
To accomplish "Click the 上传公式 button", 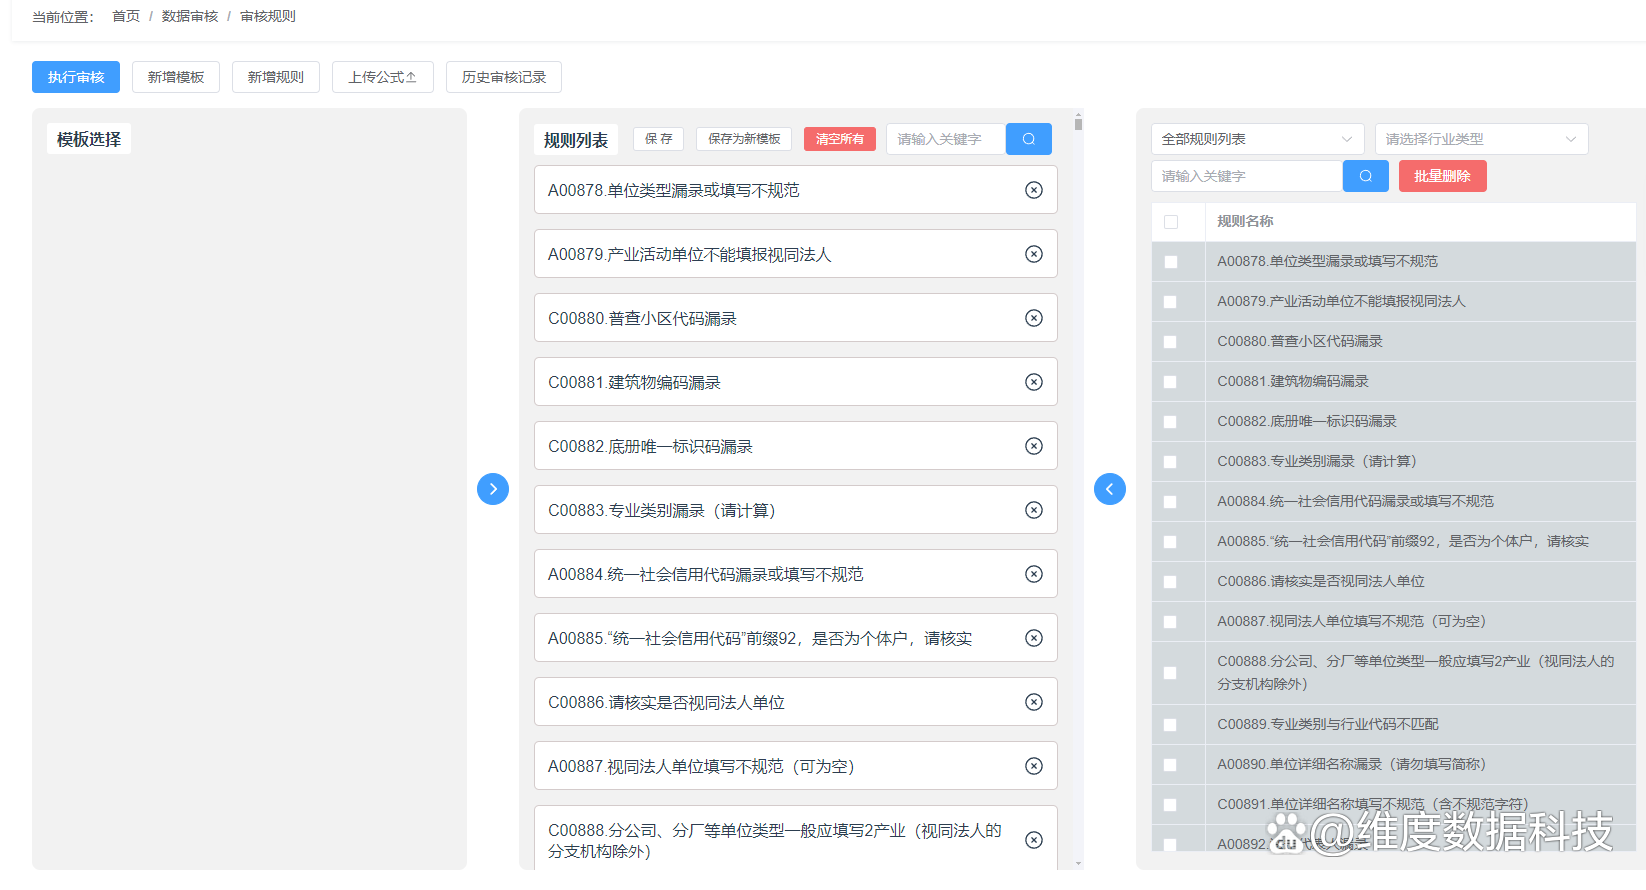I will 383,77.
